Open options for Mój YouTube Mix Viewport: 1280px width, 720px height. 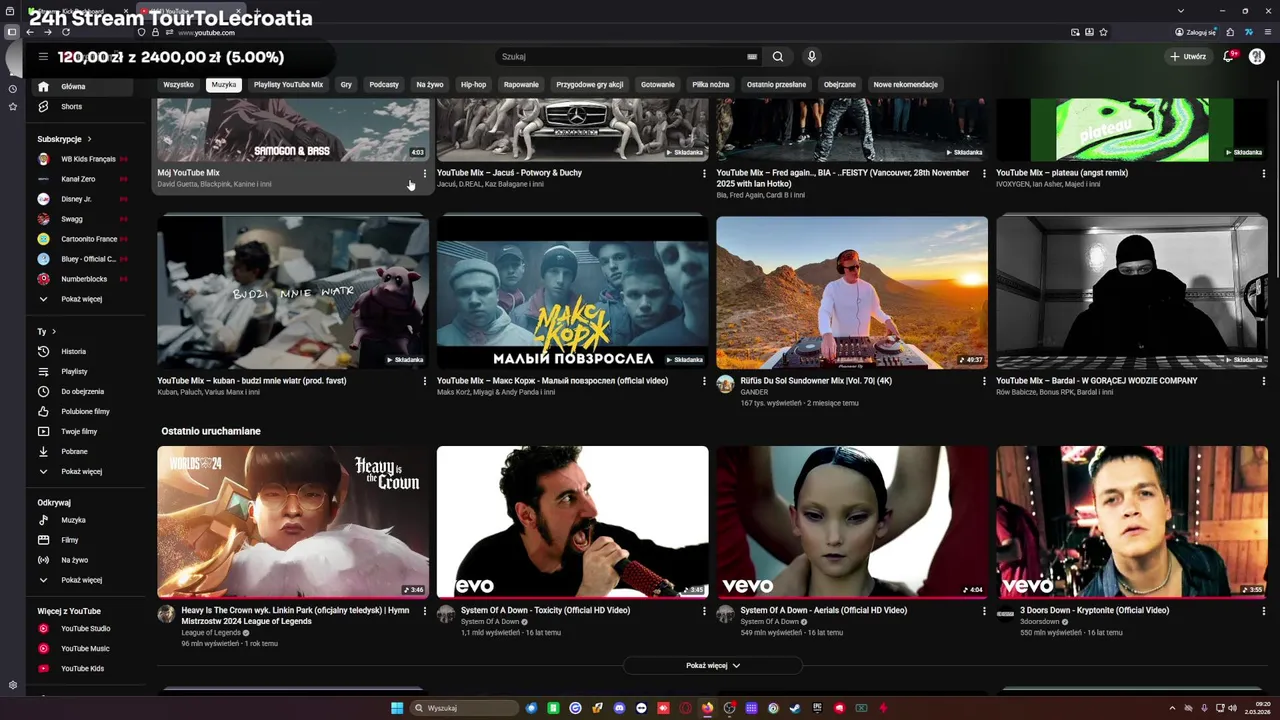click(x=425, y=173)
